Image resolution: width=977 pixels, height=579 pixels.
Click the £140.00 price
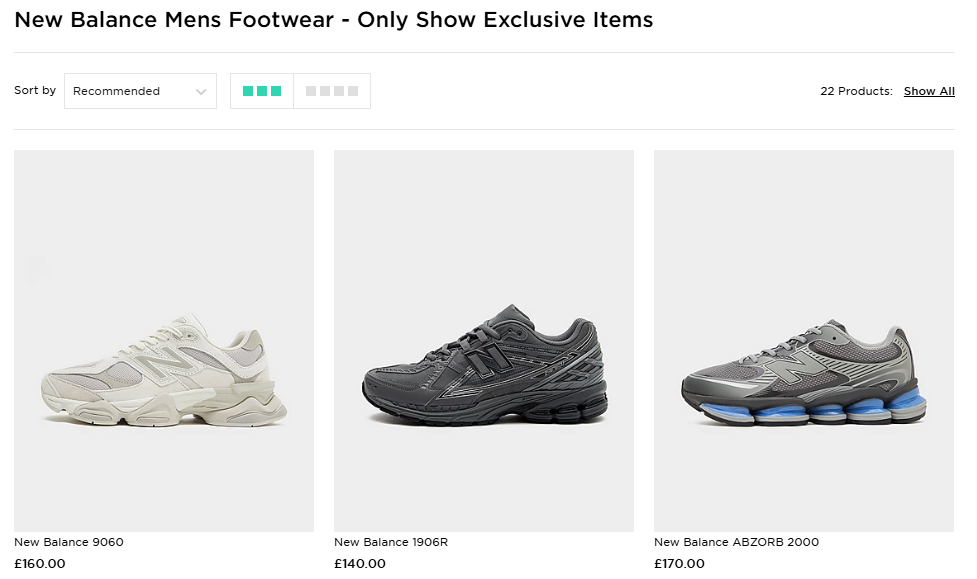click(x=360, y=563)
